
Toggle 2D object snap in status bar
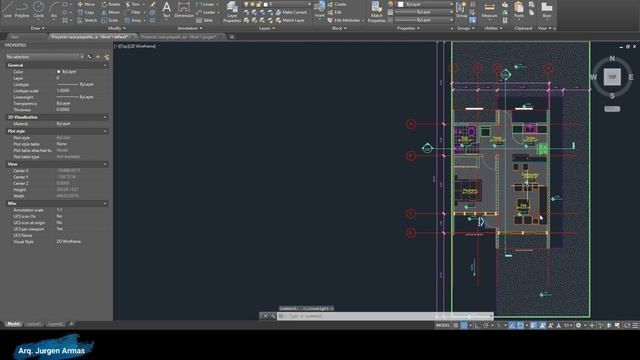520,325
